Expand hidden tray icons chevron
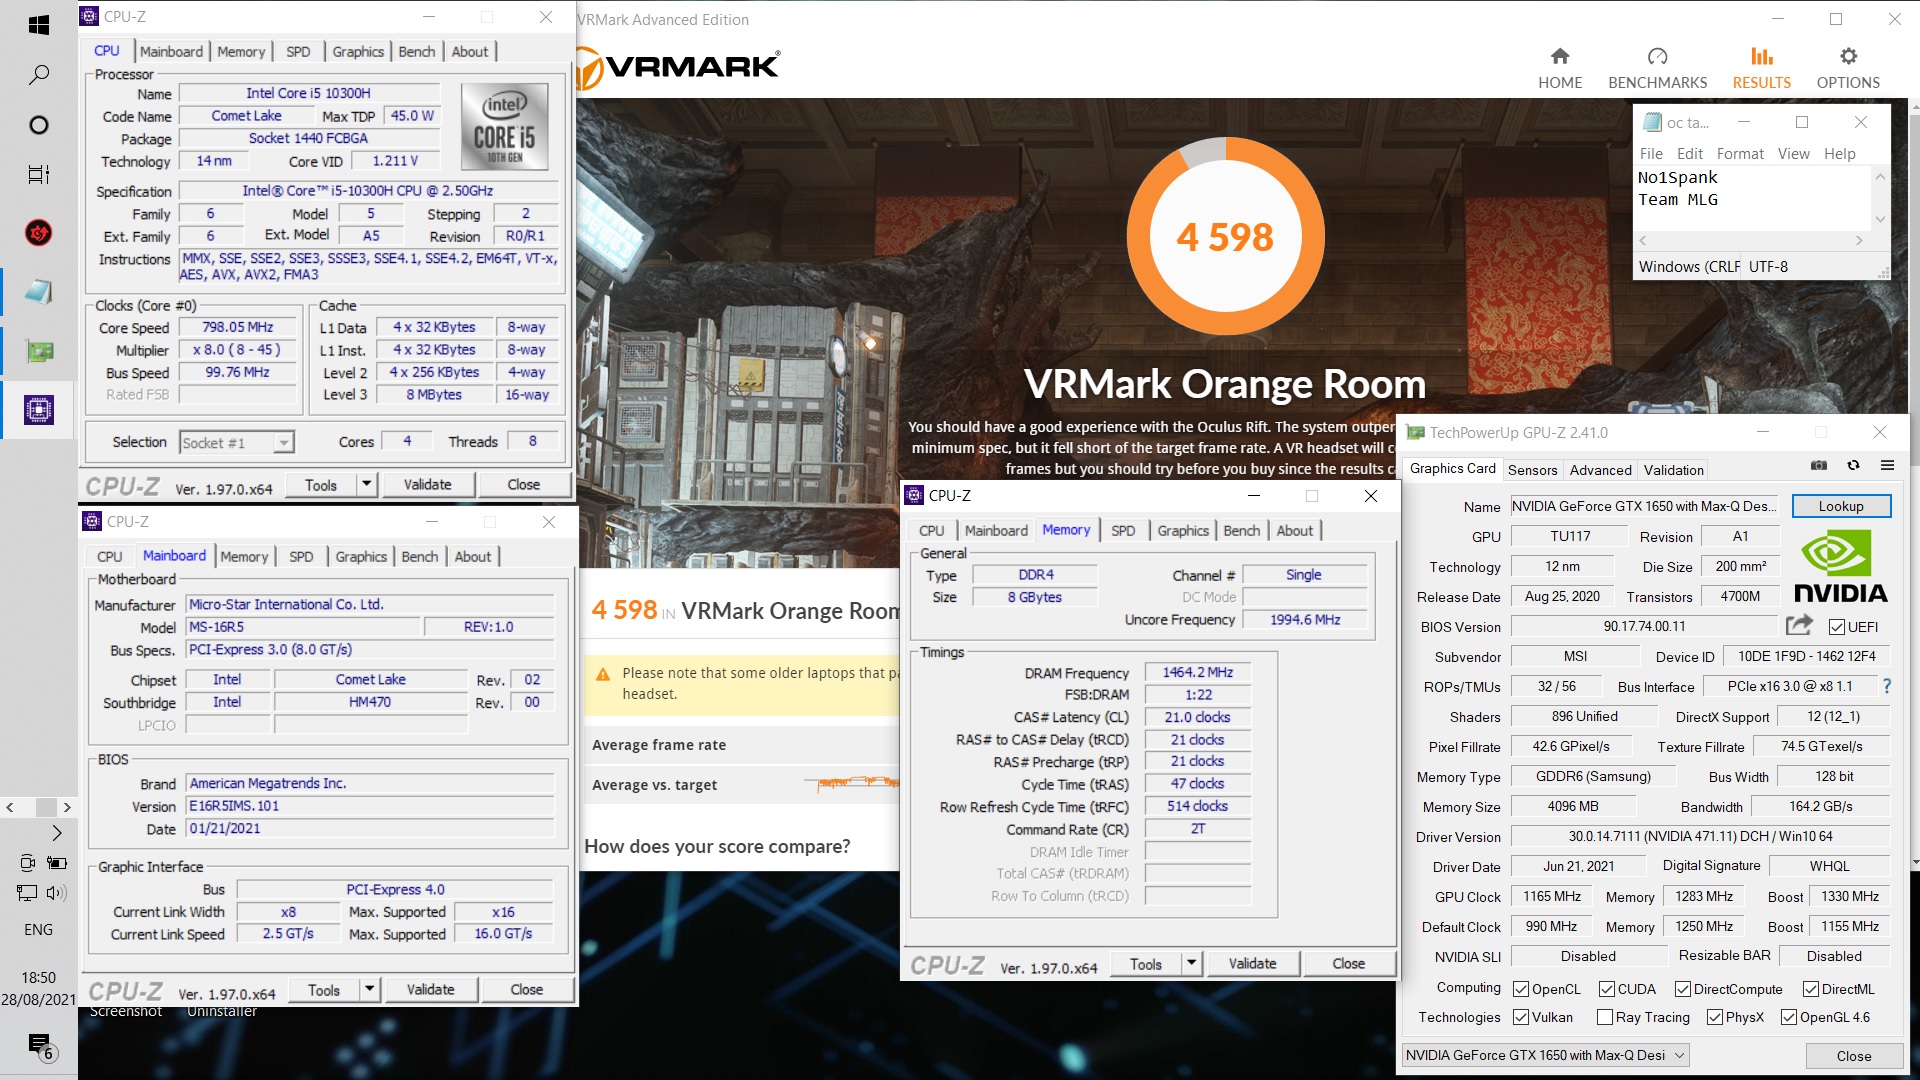Image resolution: width=1920 pixels, height=1080 pixels. pos(56,832)
